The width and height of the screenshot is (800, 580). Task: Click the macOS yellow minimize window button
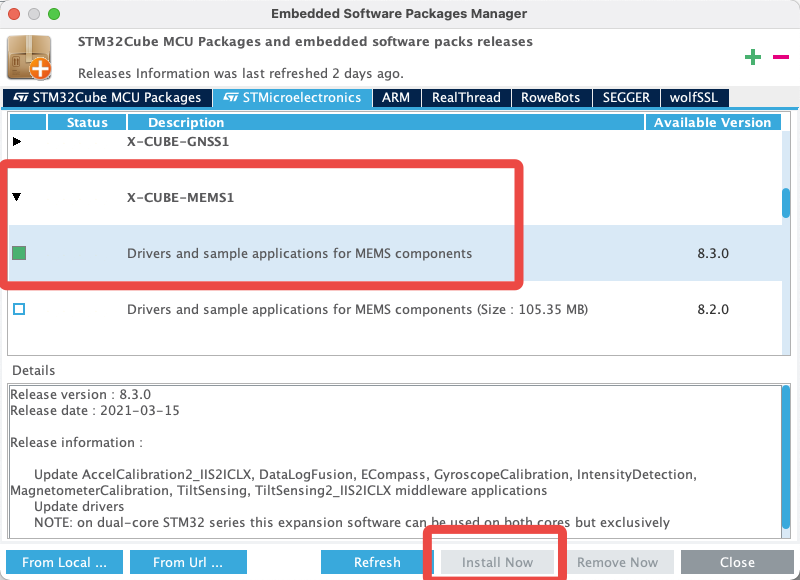[34, 14]
